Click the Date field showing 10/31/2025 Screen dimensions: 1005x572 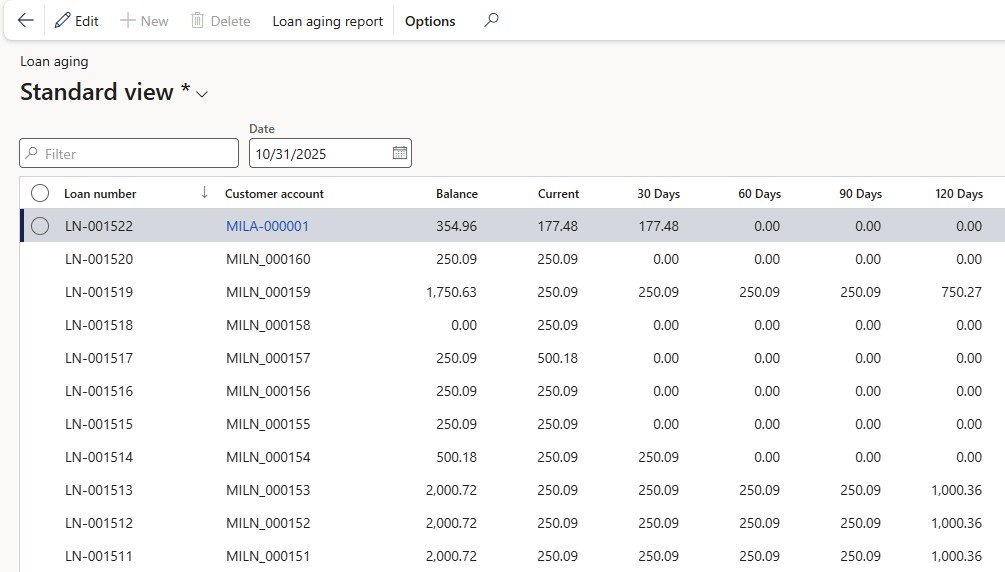tap(318, 154)
